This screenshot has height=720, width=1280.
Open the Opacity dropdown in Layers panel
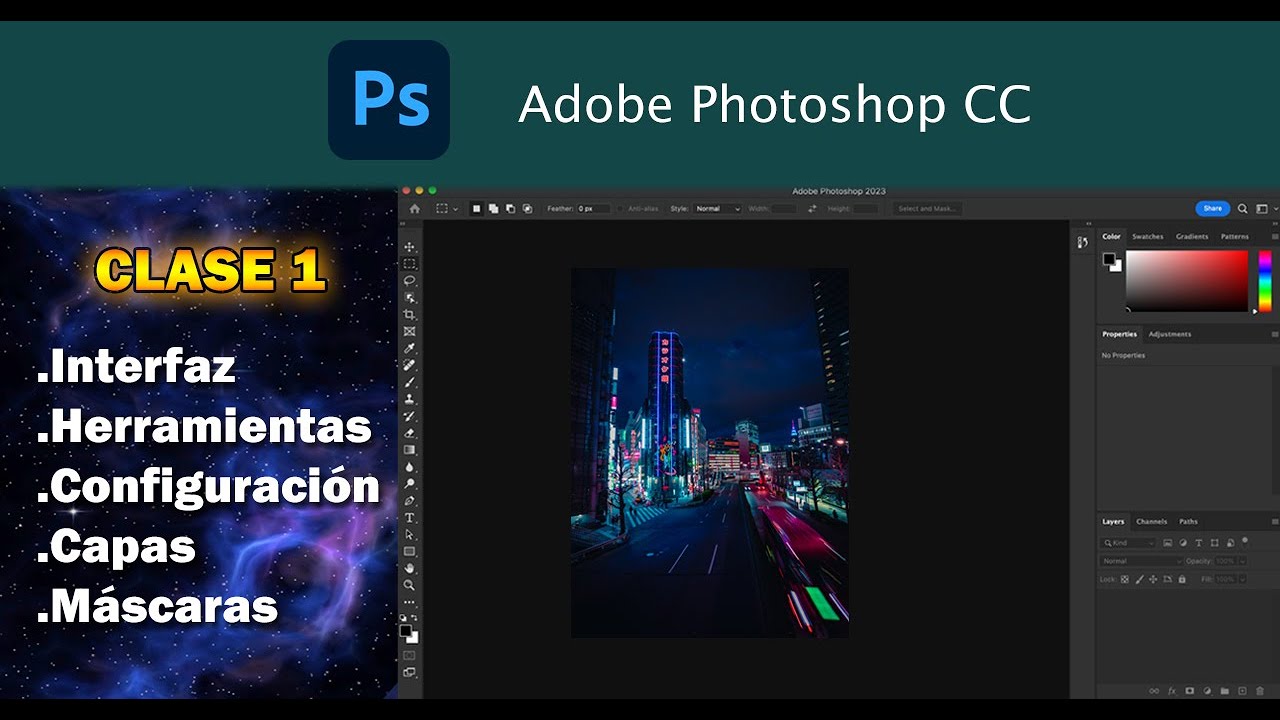click(1243, 561)
